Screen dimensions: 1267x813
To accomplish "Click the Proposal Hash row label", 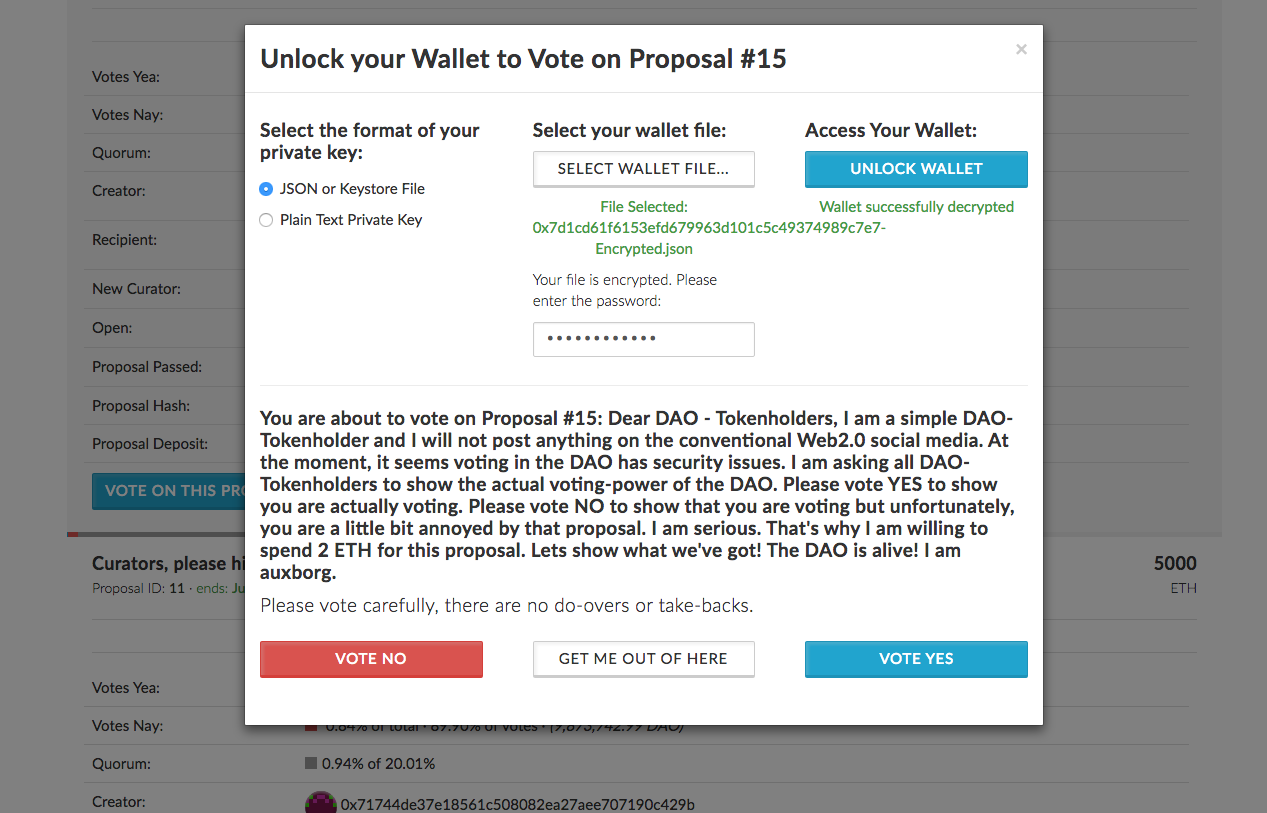I will point(141,406).
